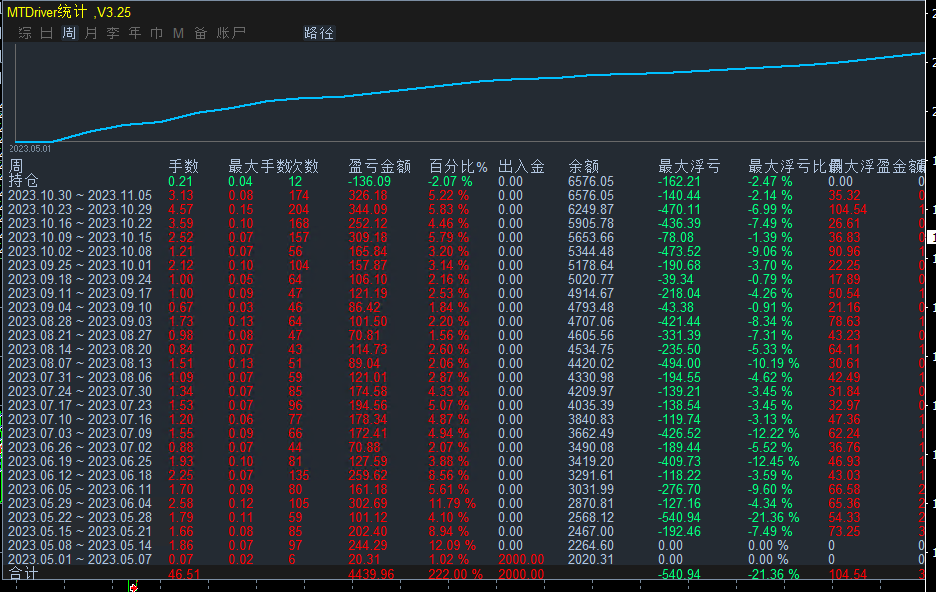The image size is (936, 592).
Task: Select the 日 daily statistics tab
Action: [x=47, y=33]
